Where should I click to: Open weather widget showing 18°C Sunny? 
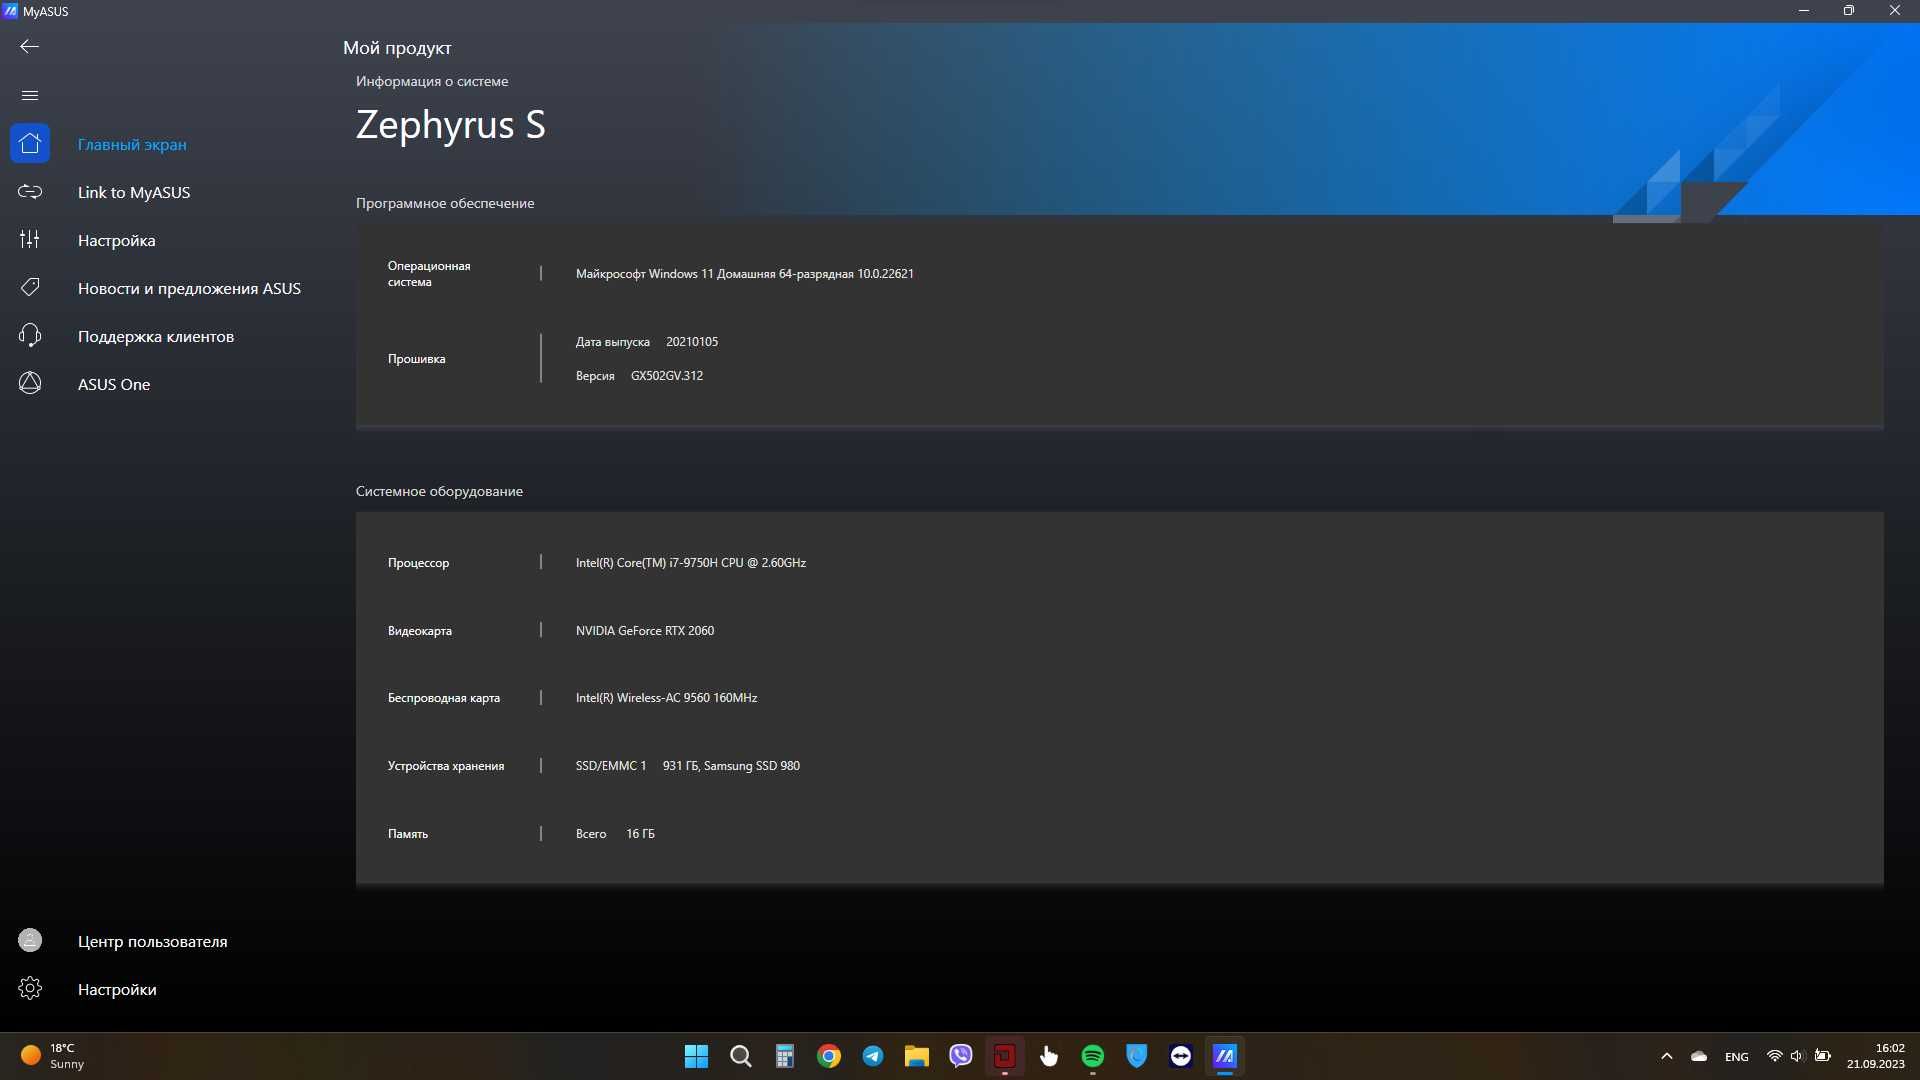point(55,1056)
